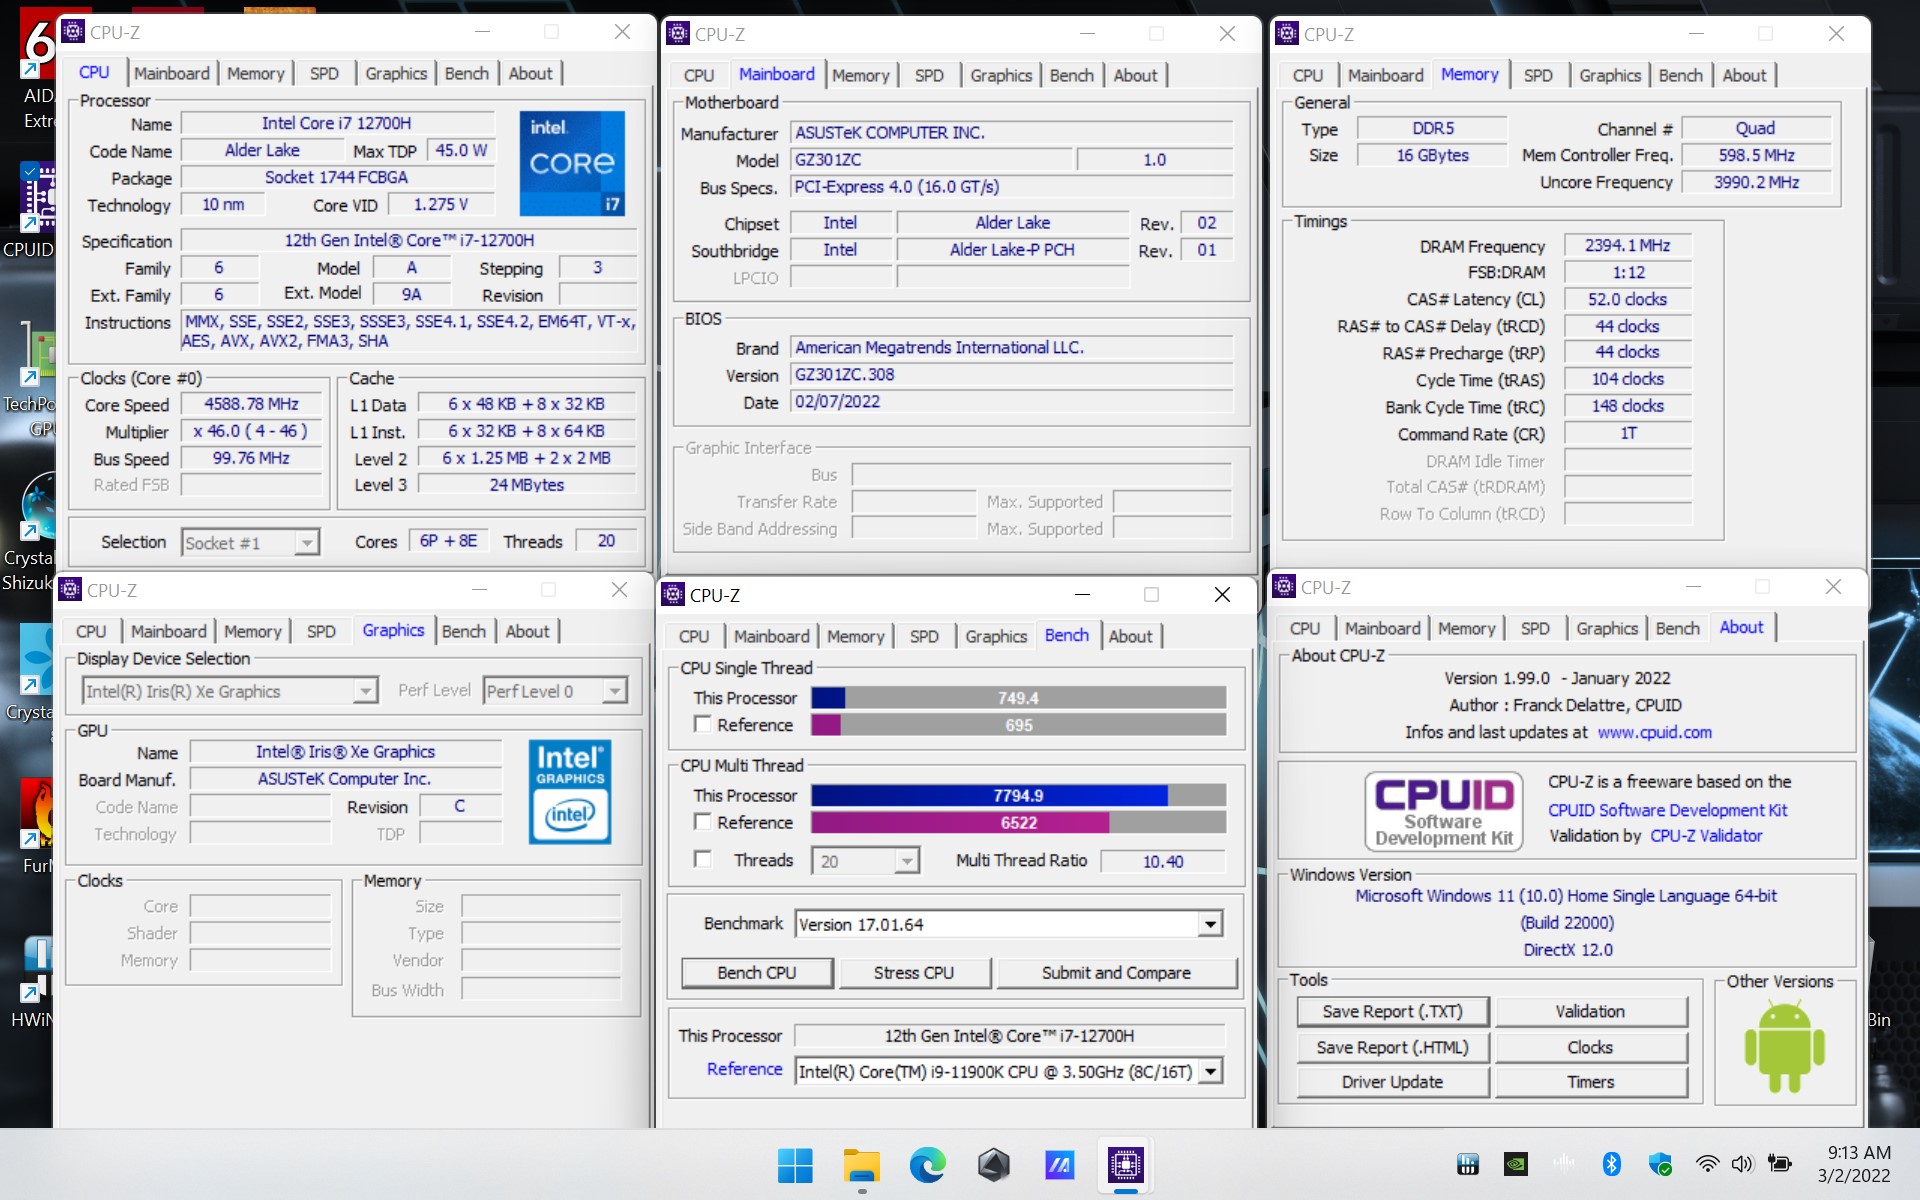This screenshot has width=1920, height=1200.
Task: Click the Wi-Fi network tray icon
Action: 1707,1164
